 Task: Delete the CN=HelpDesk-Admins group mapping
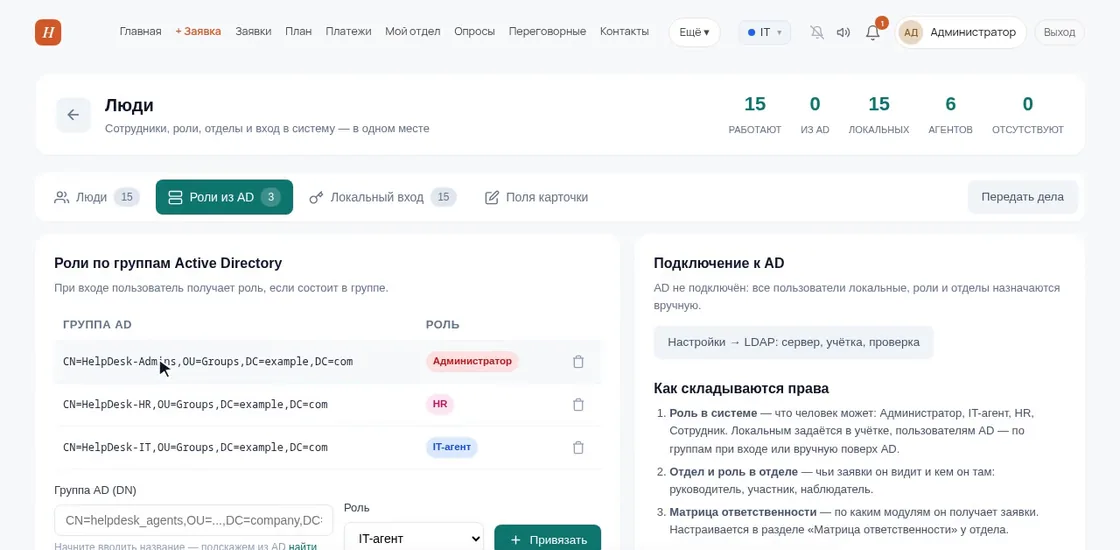point(579,361)
